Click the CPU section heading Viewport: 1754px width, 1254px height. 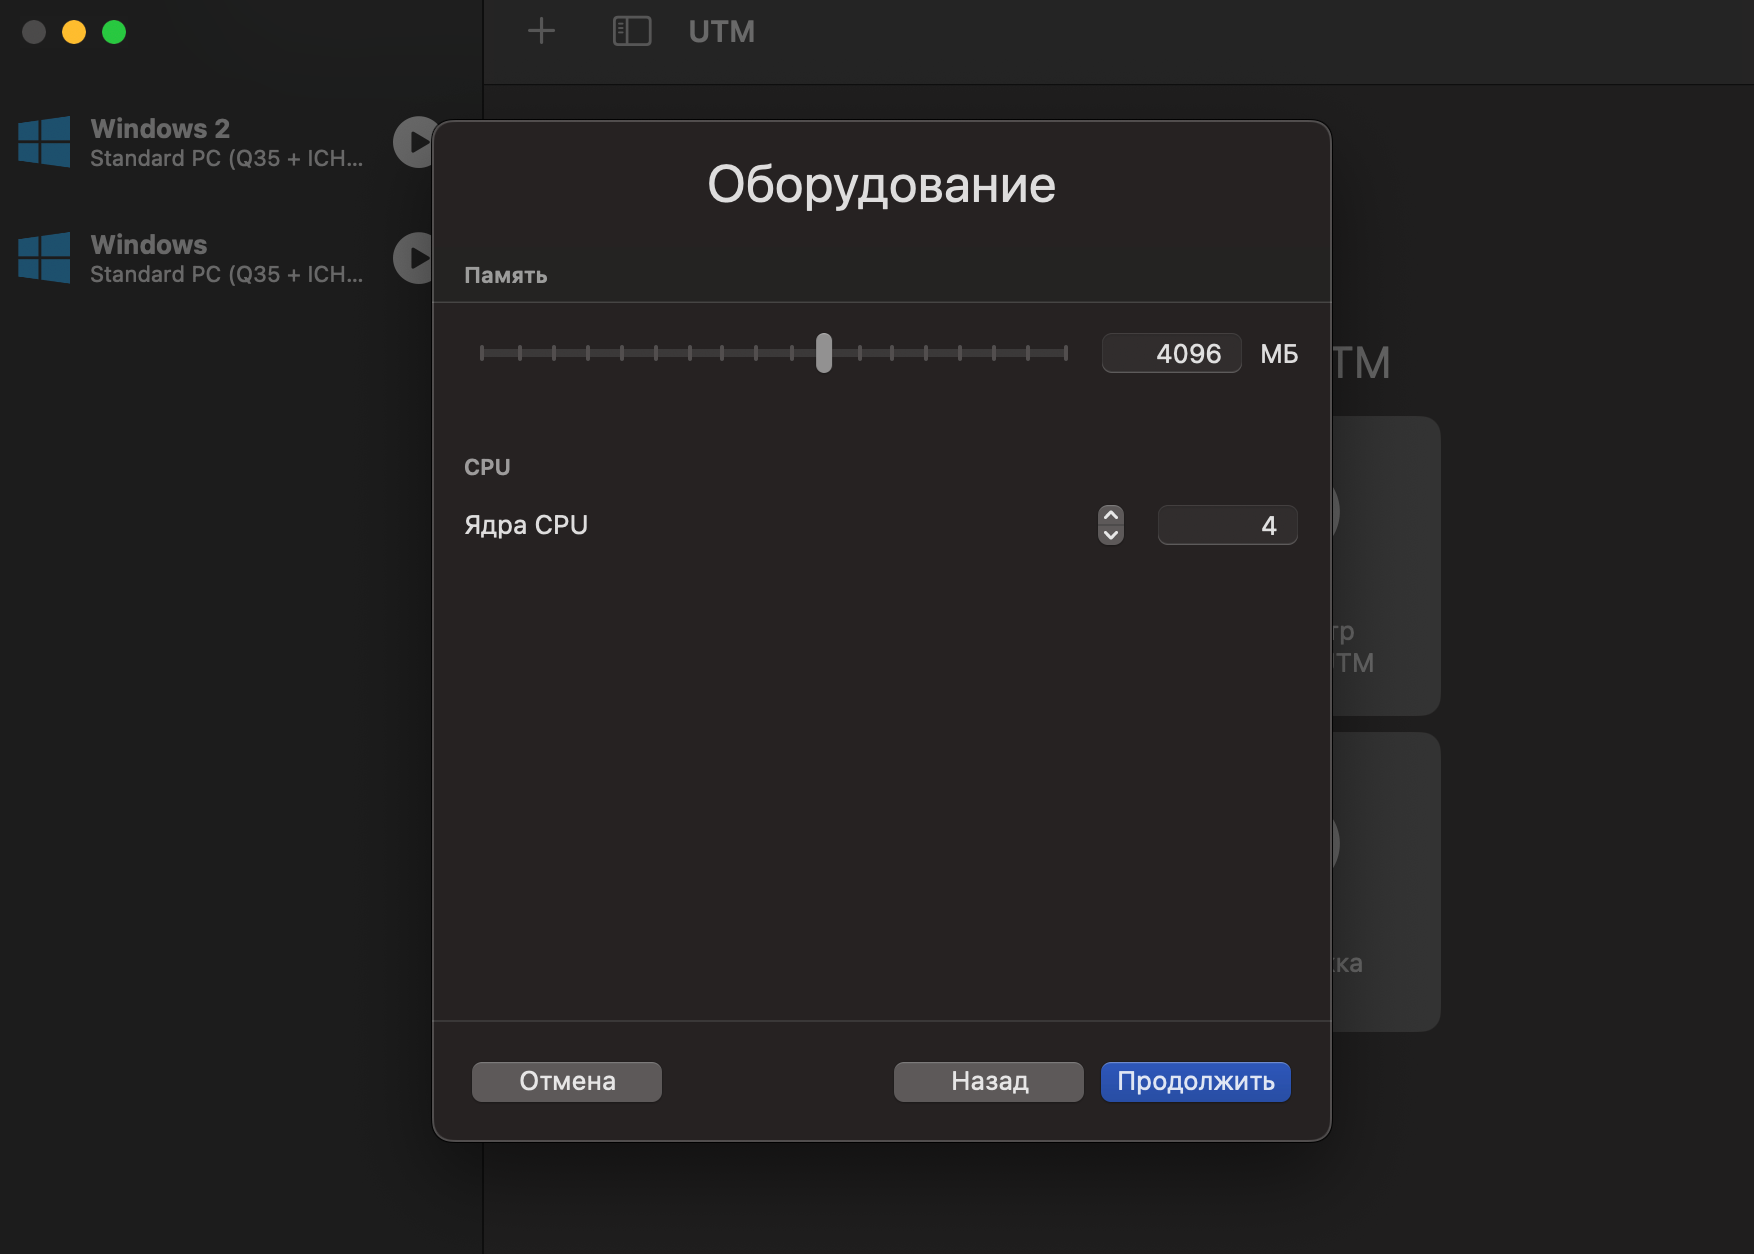click(x=487, y=467)
